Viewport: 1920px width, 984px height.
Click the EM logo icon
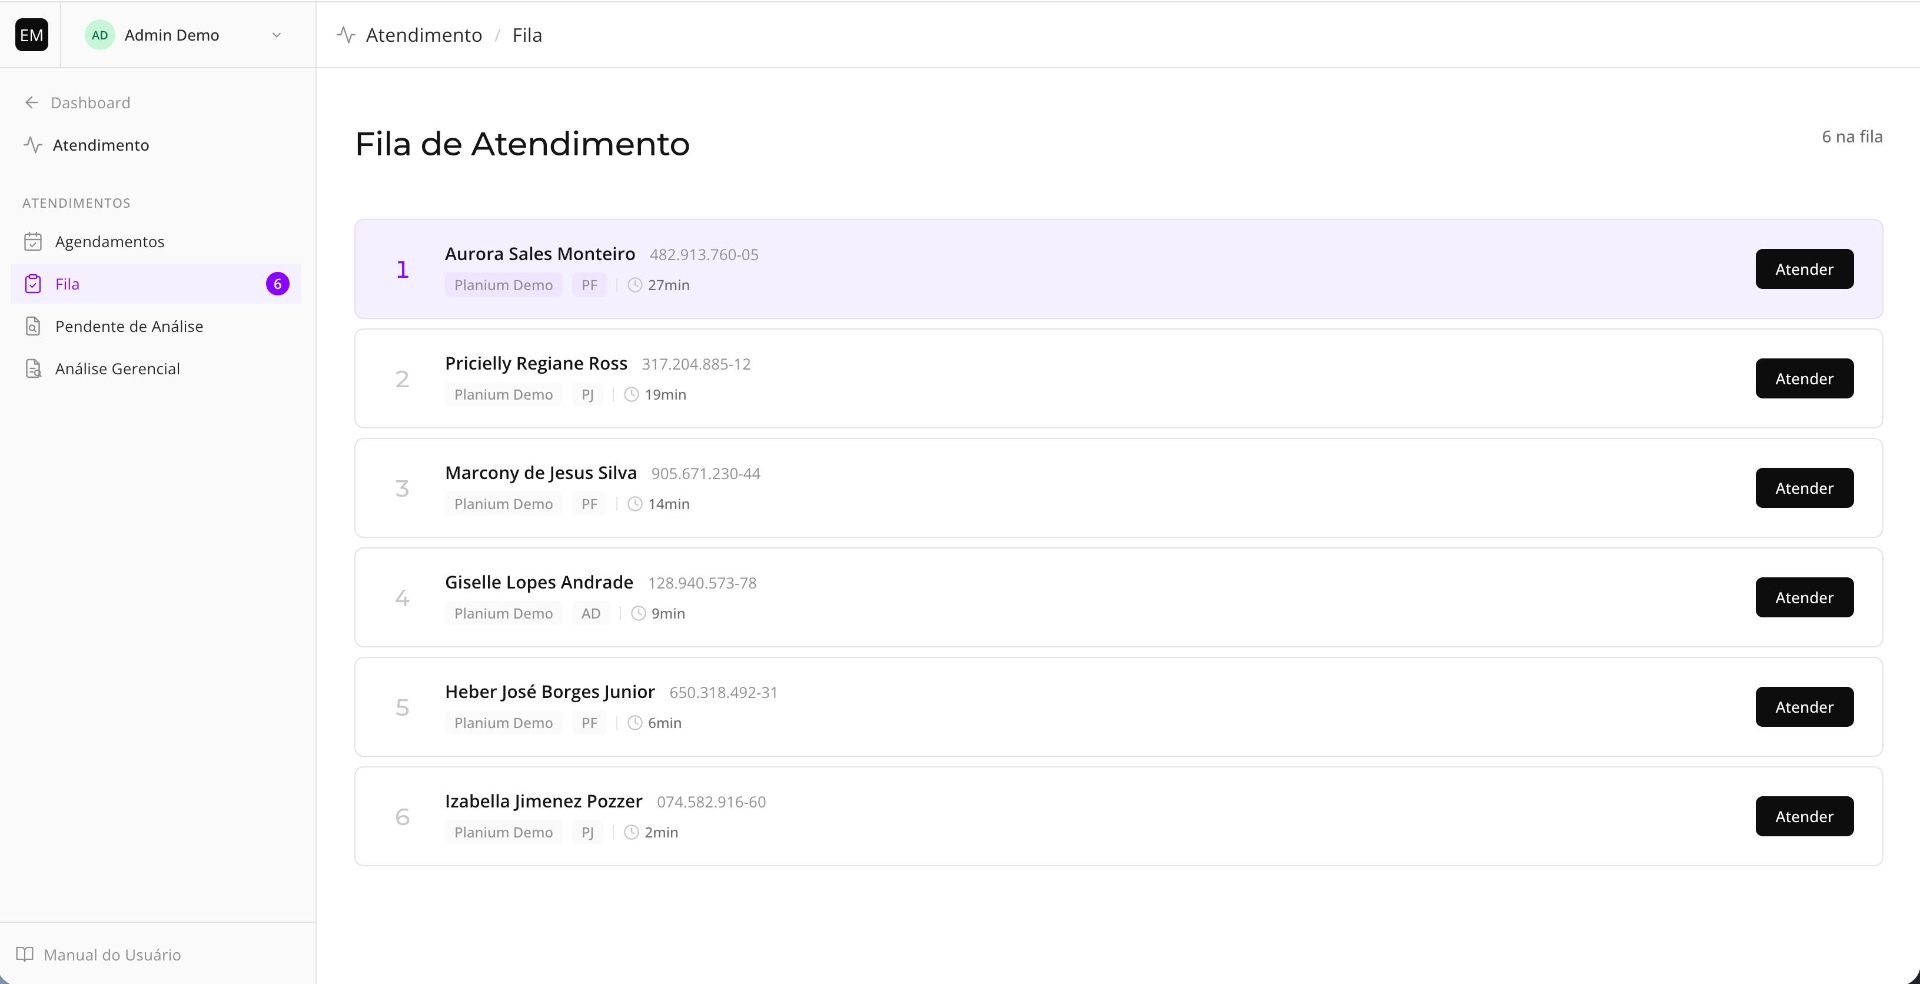[31, 35]
